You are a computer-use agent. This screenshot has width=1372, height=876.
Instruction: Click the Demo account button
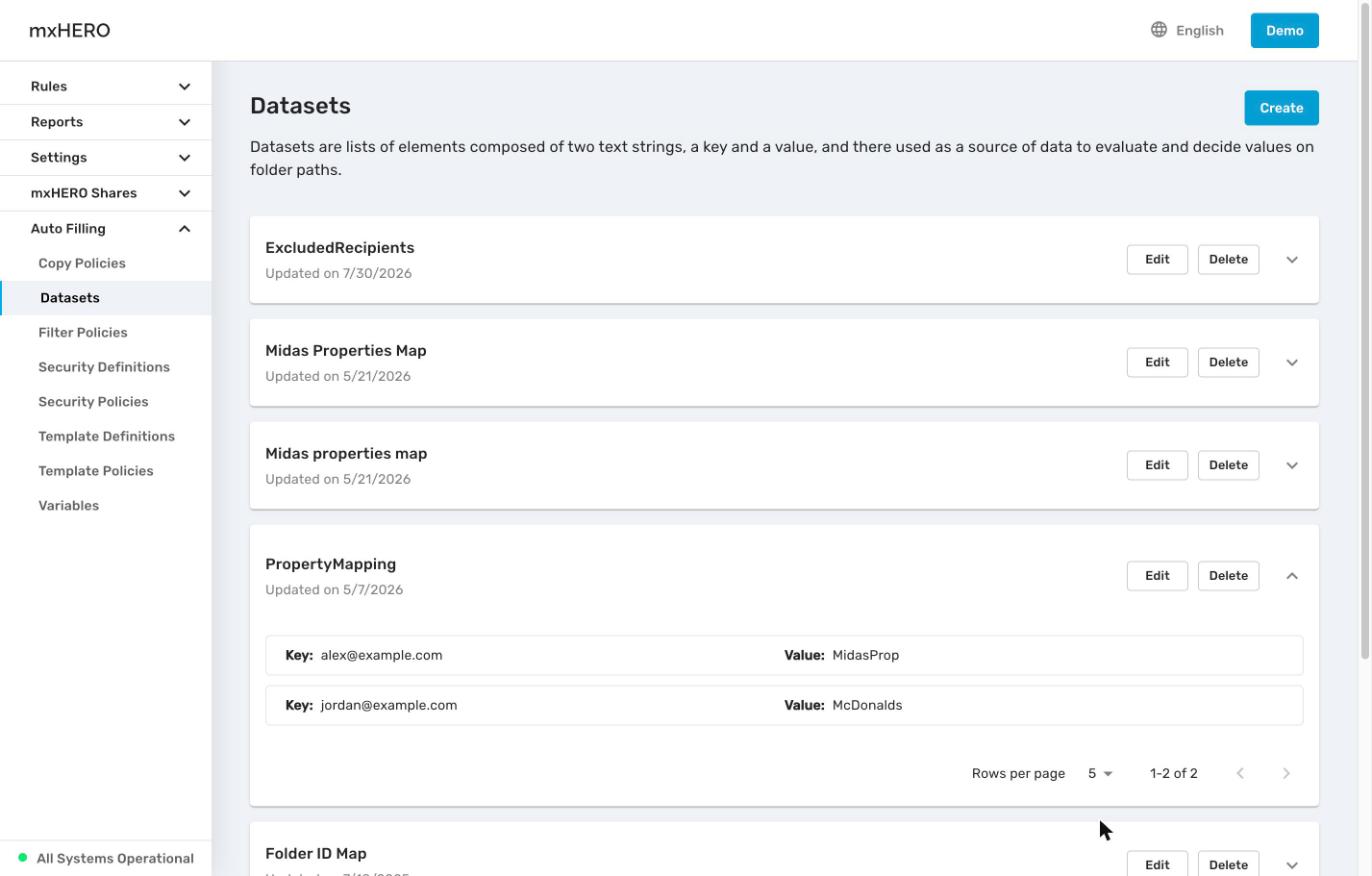coord(1284,30)
